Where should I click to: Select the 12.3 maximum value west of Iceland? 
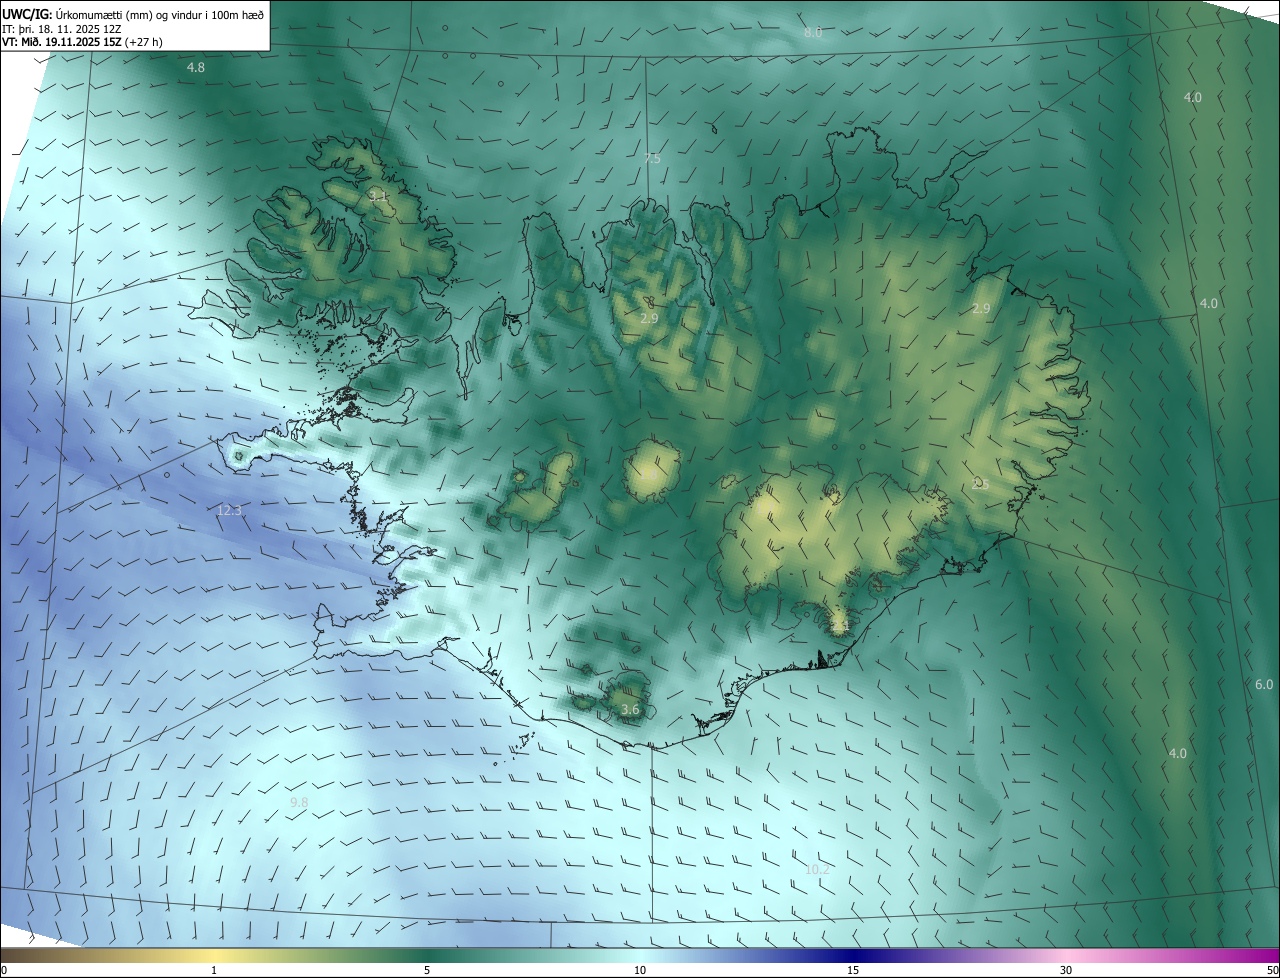(229, 511)
